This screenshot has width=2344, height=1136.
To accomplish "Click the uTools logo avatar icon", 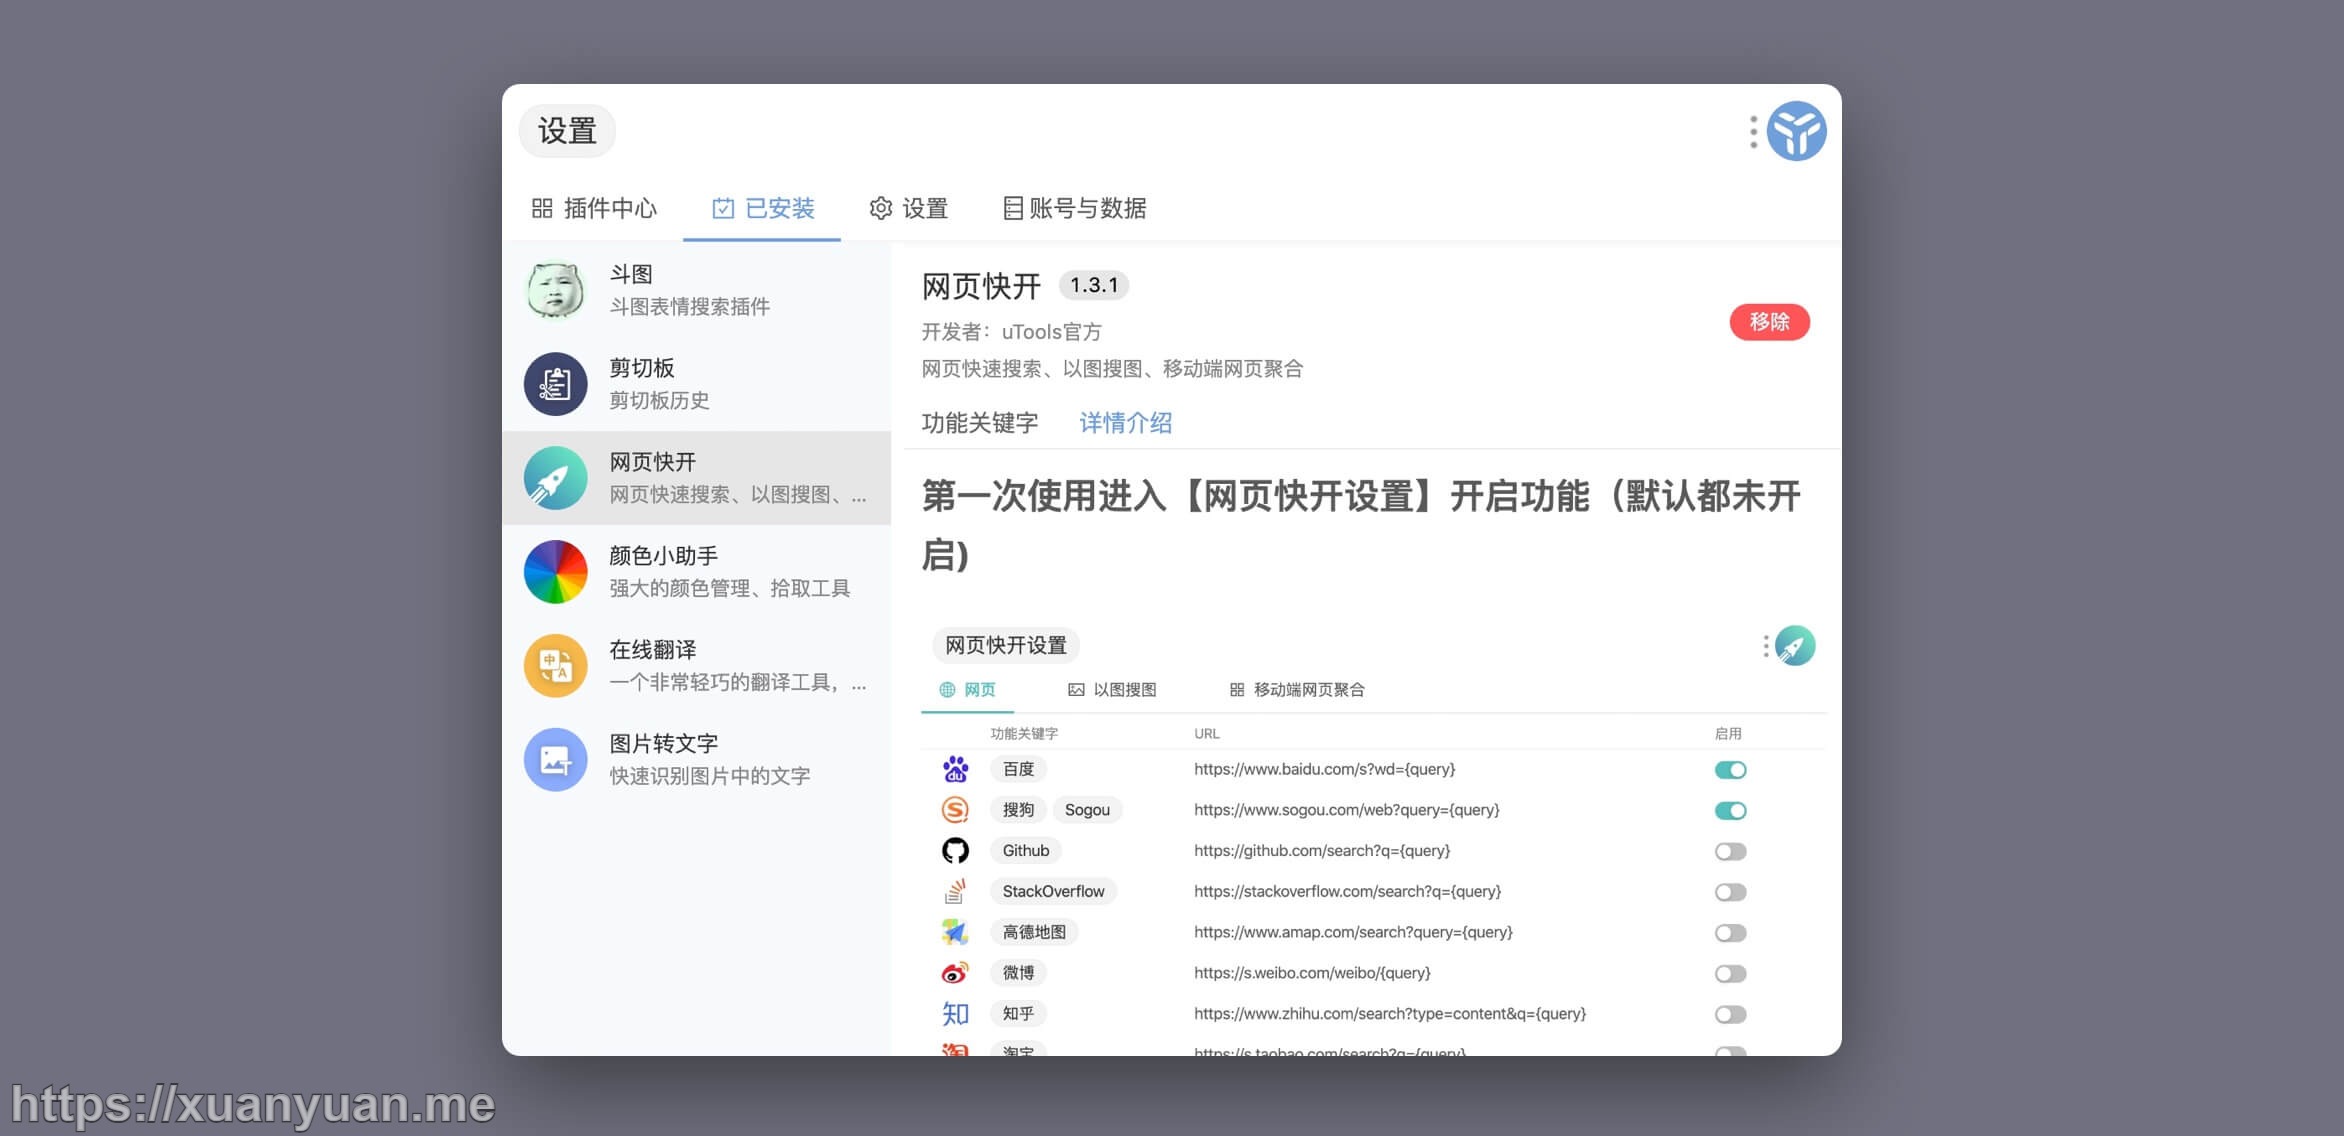I will pyautogui.click(x=1796, y=131).
